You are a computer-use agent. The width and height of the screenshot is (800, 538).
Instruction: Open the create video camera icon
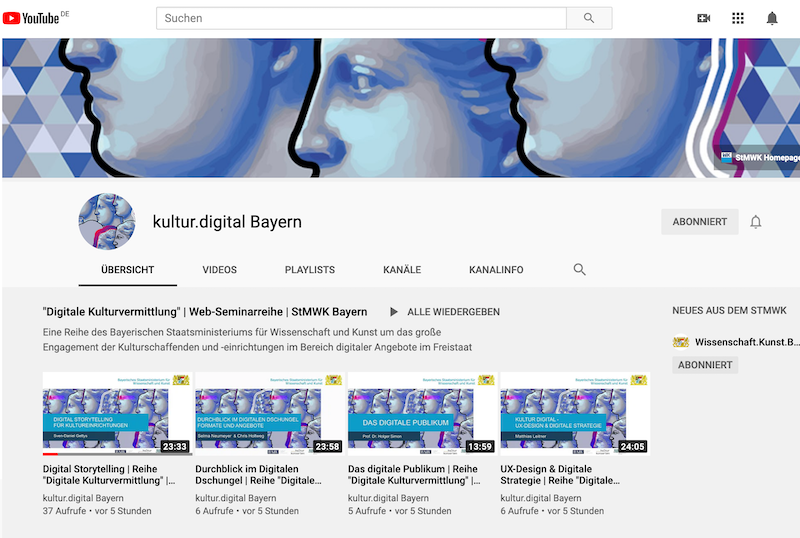(704, 18)
